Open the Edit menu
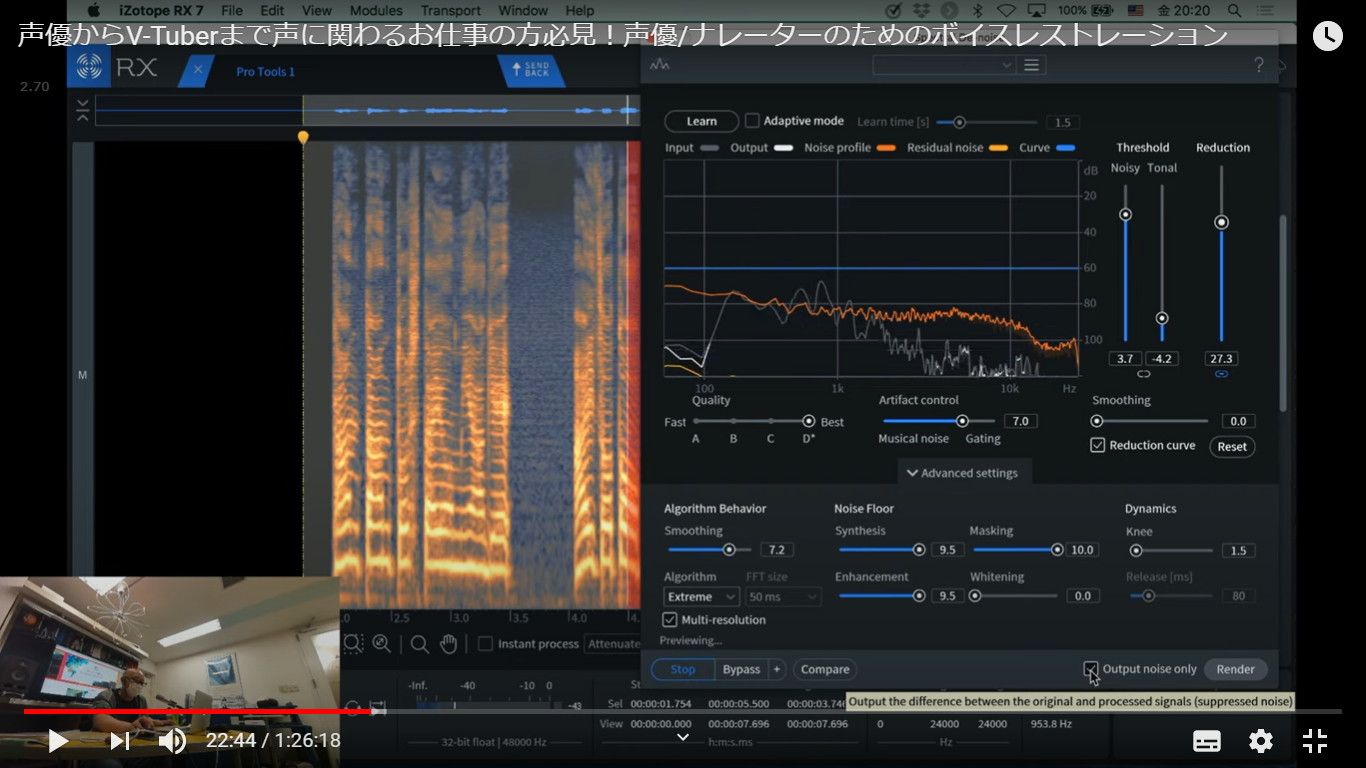 tap(272, 10)
